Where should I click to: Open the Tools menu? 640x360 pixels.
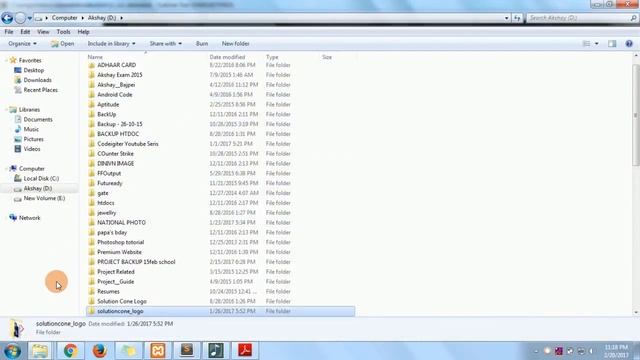coord(63,32)
